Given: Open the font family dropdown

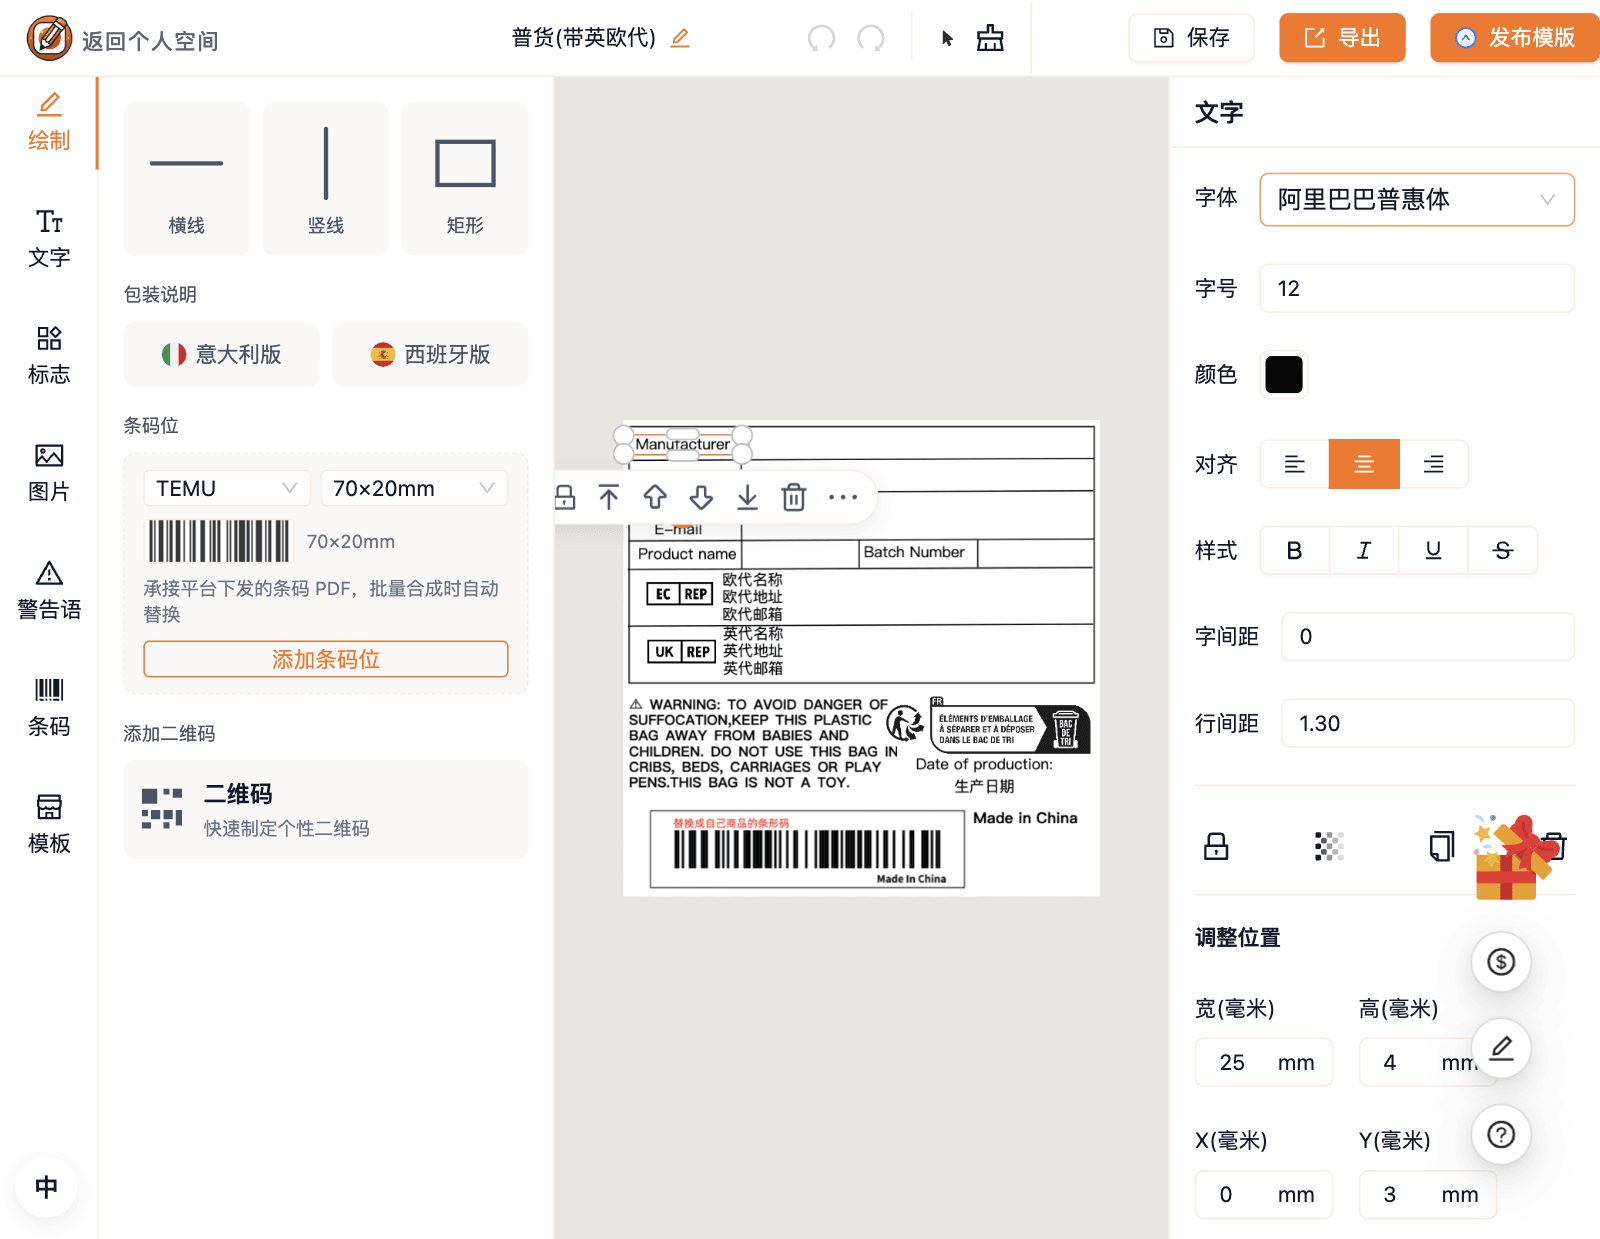Looking at the screenshot, I should 1417,199.
